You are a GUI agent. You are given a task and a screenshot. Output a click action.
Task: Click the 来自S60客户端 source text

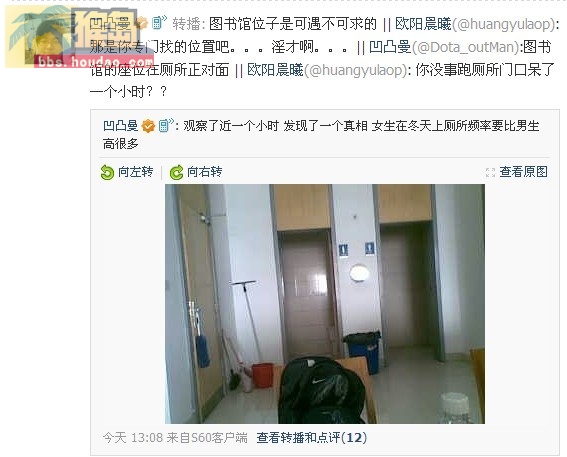point(207,438)
